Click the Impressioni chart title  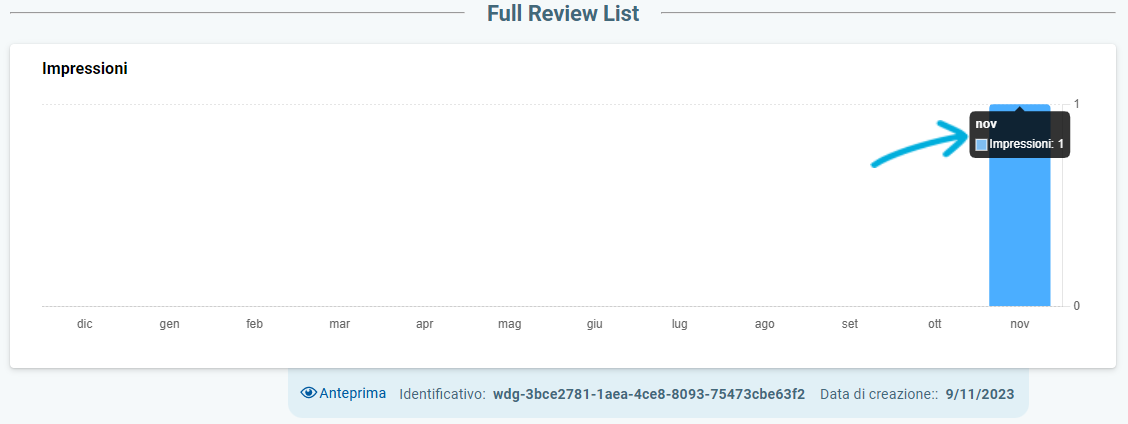tap(85, 69)
